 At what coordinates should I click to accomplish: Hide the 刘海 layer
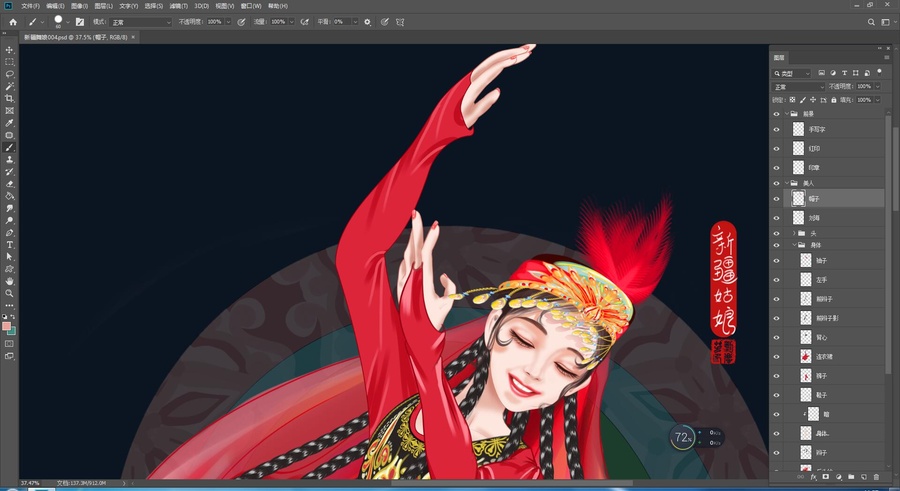pos(777,218)
